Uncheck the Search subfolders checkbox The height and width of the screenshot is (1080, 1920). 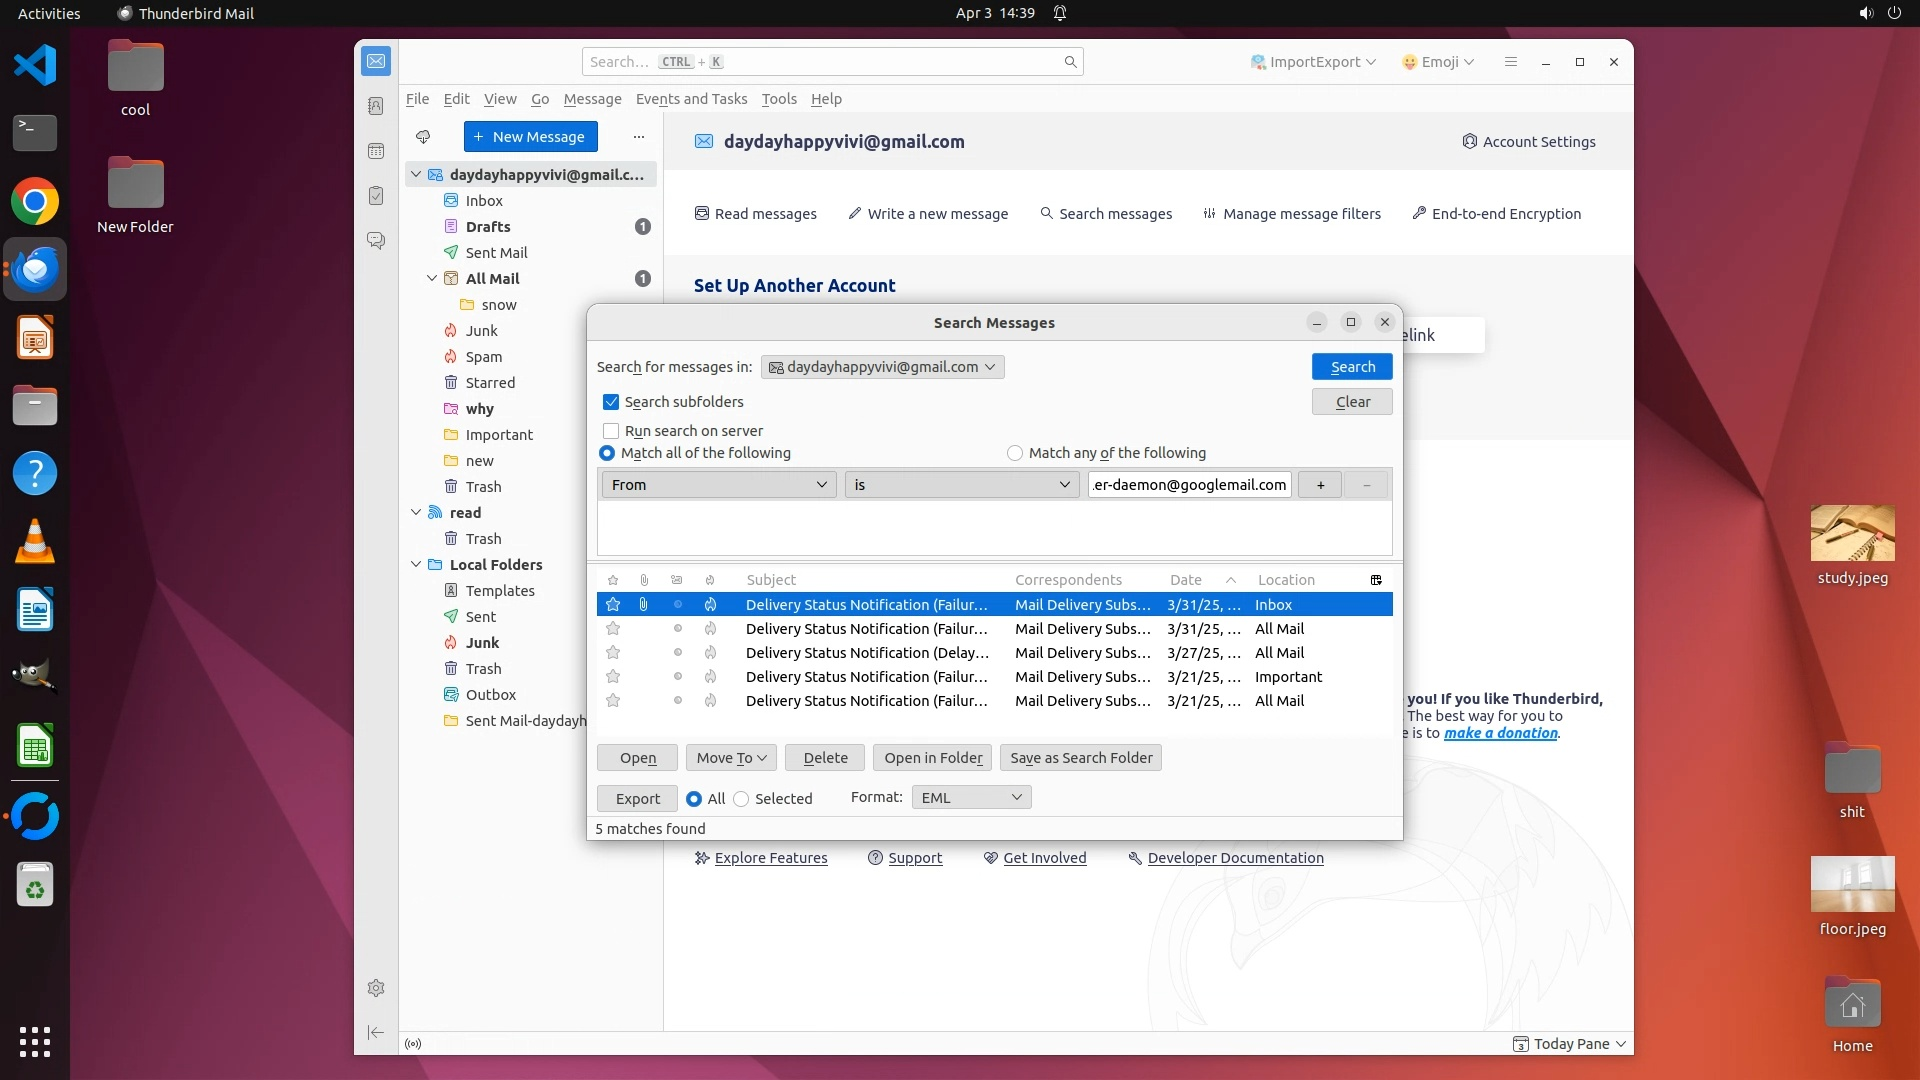(x=611, y=402)
